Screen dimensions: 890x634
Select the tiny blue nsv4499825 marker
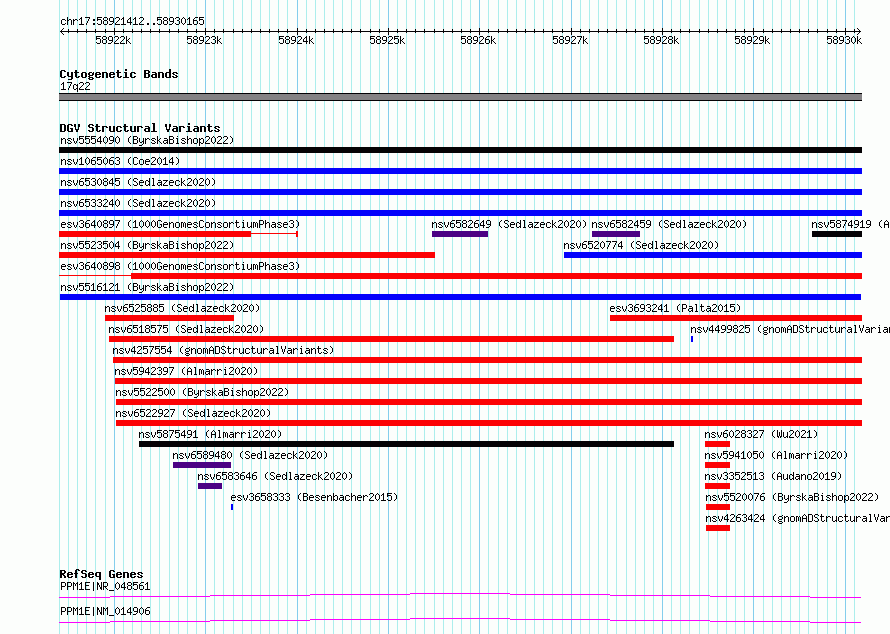(x=692, y=339)
